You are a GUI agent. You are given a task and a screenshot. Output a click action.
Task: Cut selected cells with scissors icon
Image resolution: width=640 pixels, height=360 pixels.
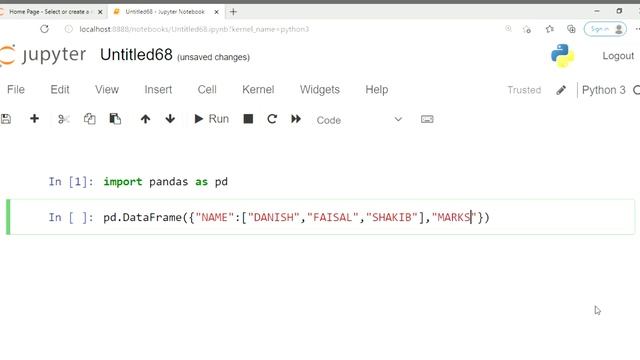click(x=64, y=119)
